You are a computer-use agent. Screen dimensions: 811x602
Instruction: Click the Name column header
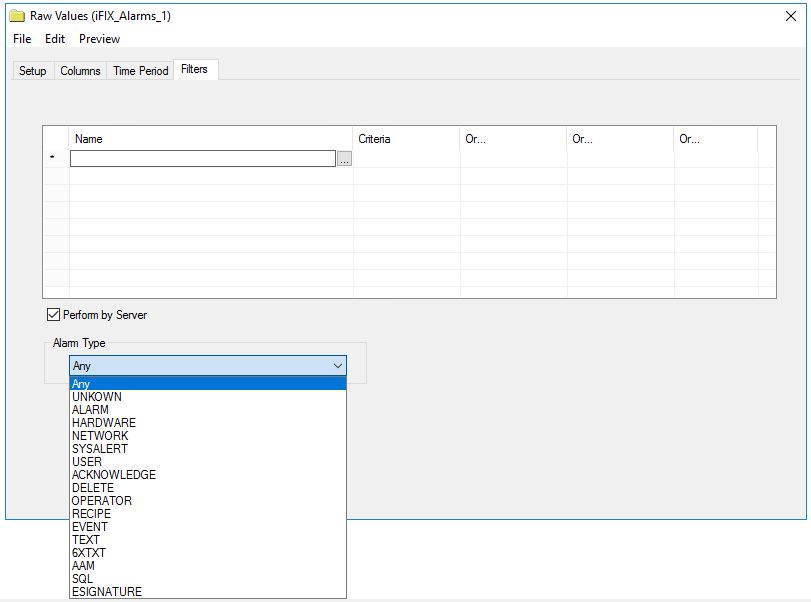pos(211,139)
